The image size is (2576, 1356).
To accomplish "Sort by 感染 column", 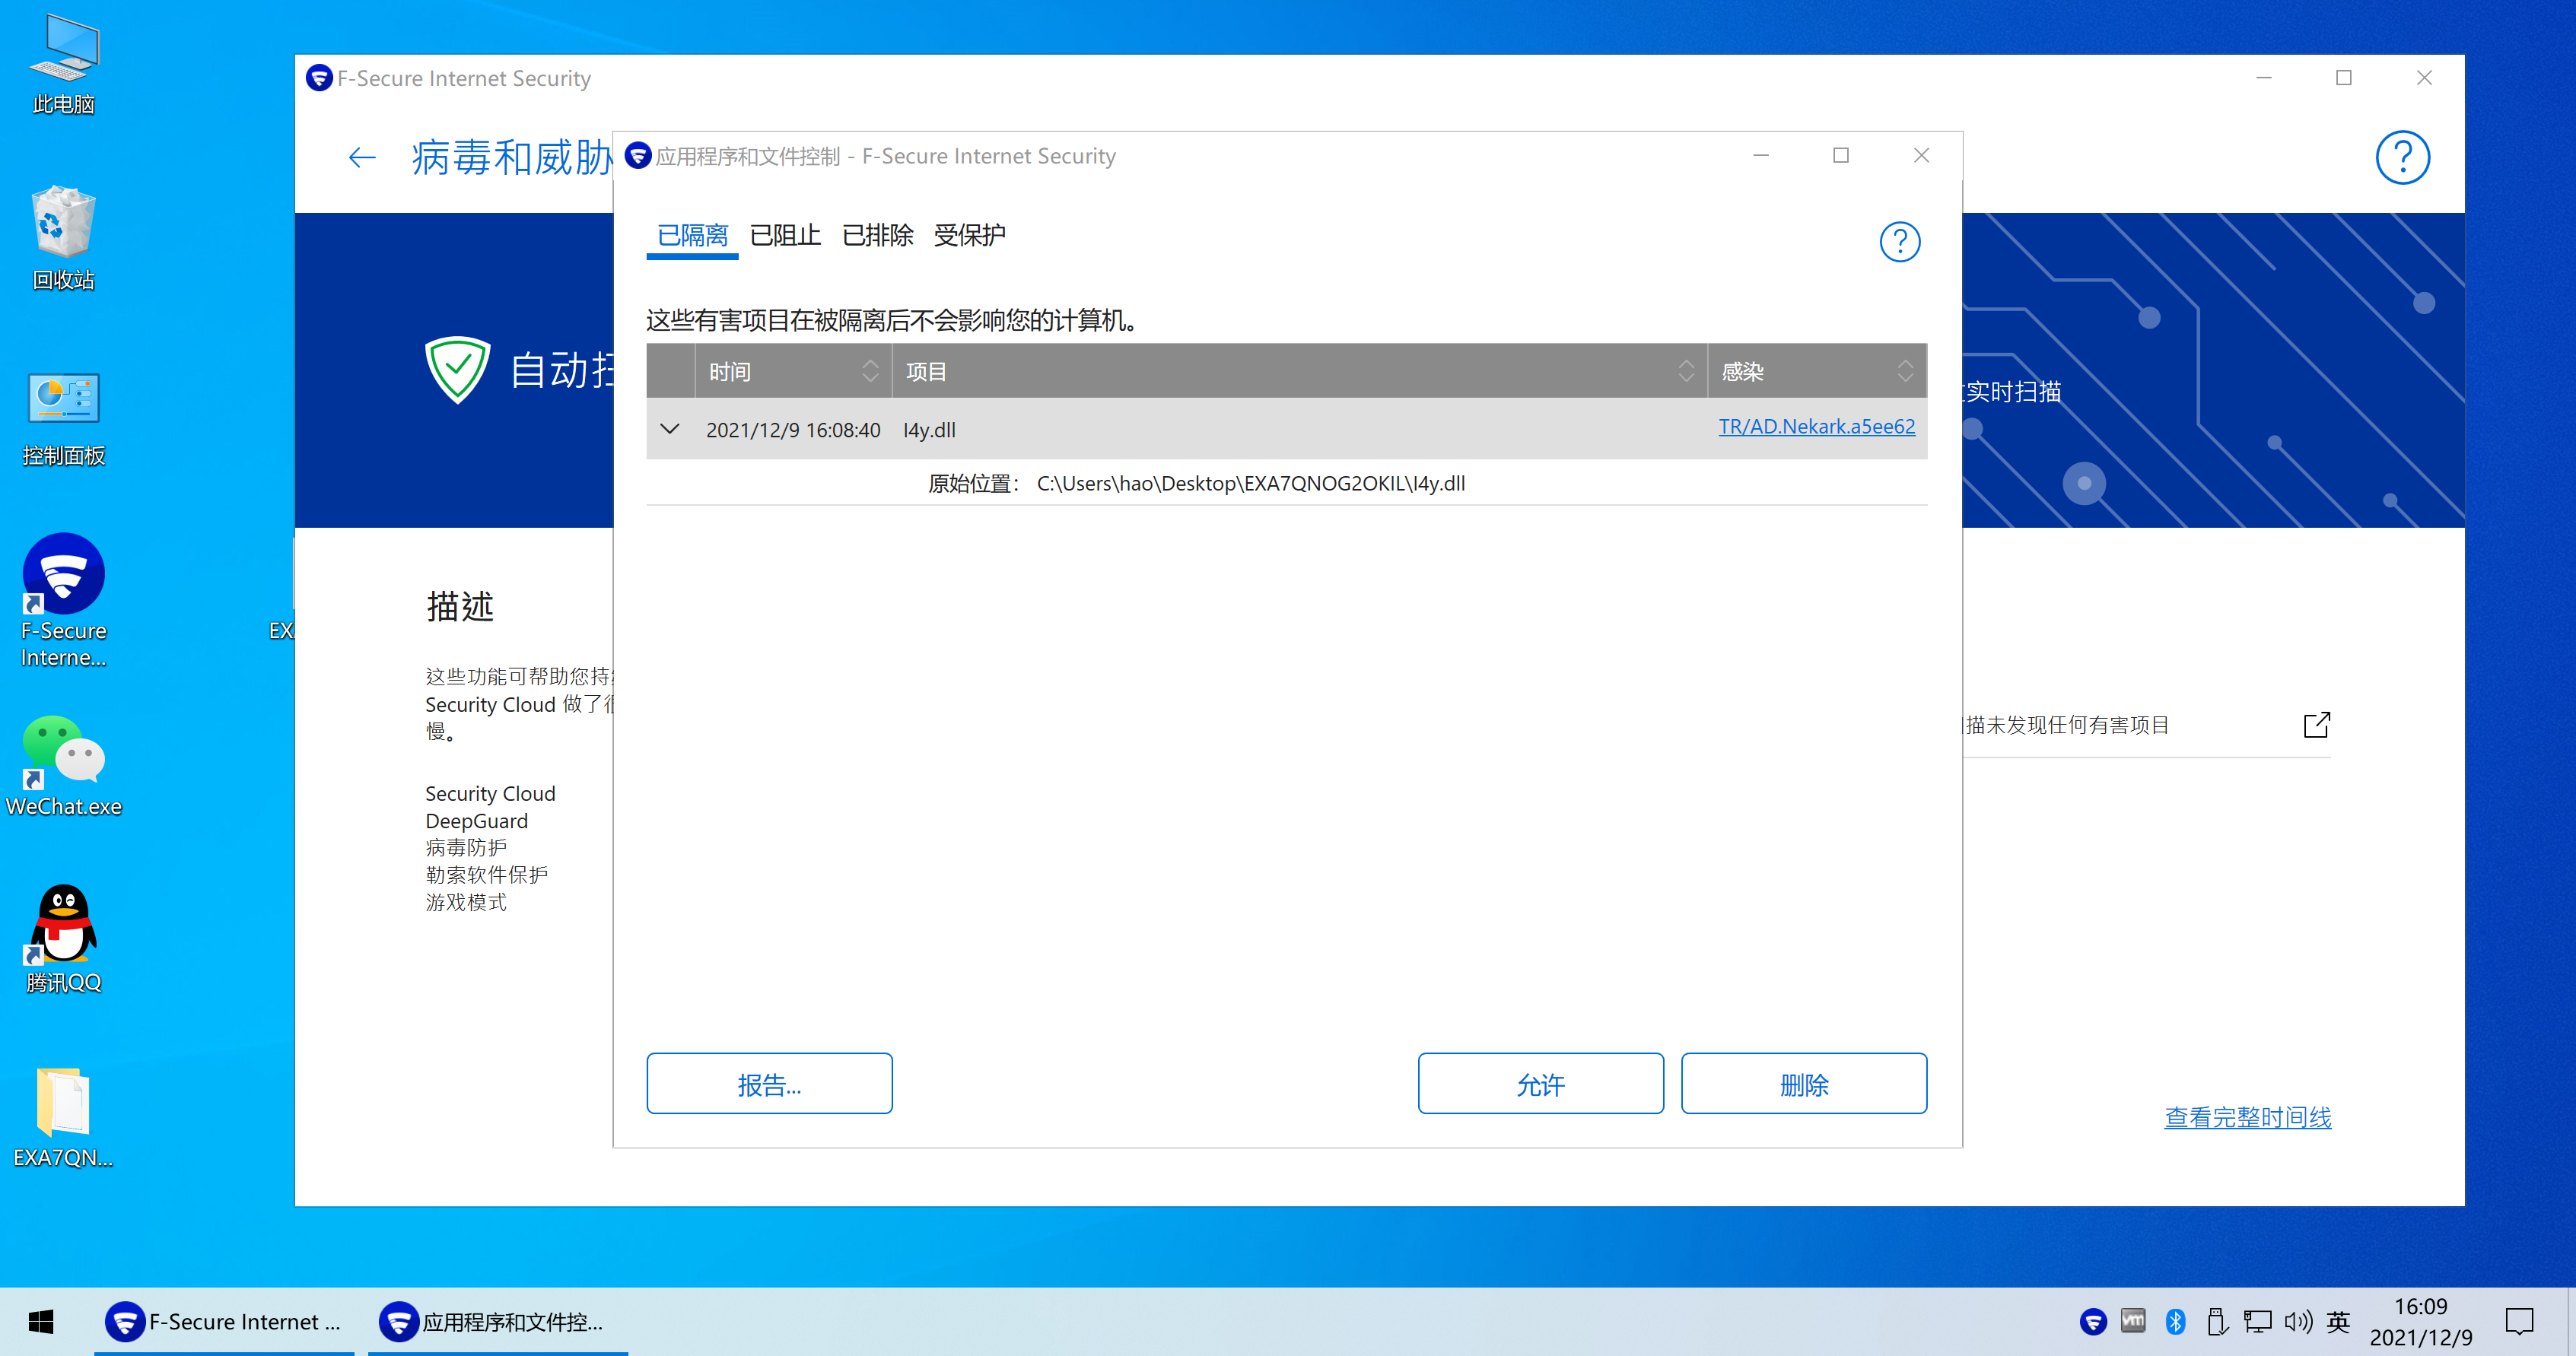I will pyautogui.click(x=1817, y=371).
